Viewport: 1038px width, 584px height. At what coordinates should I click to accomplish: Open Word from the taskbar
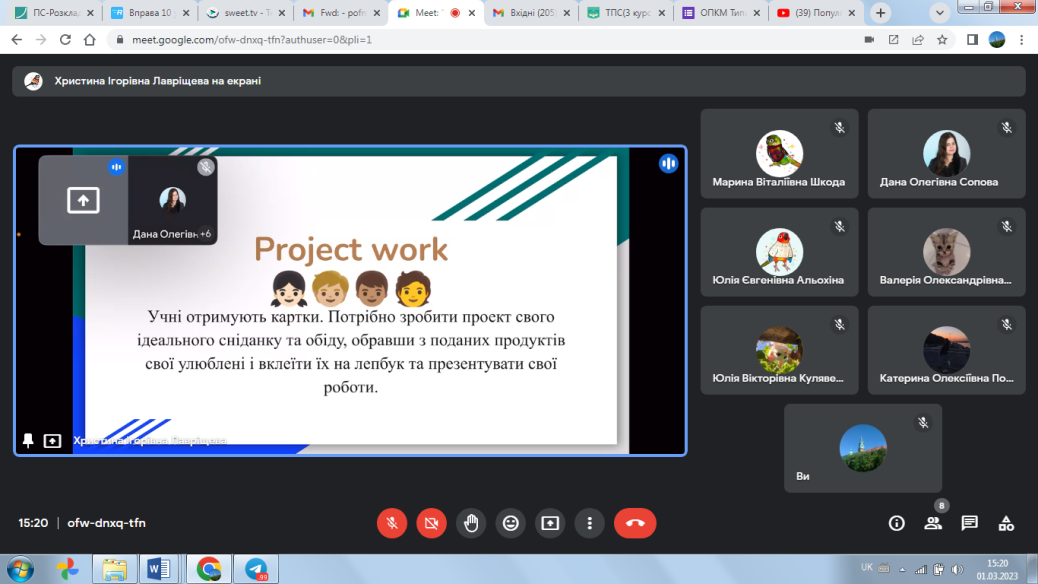159,569
